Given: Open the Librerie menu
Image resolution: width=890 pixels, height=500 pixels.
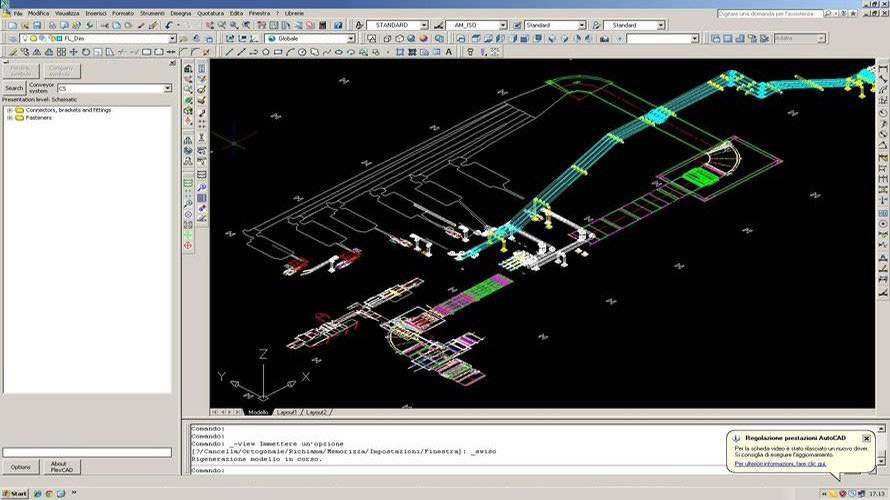Looking at the screenshot, I should tap(294, 13).
